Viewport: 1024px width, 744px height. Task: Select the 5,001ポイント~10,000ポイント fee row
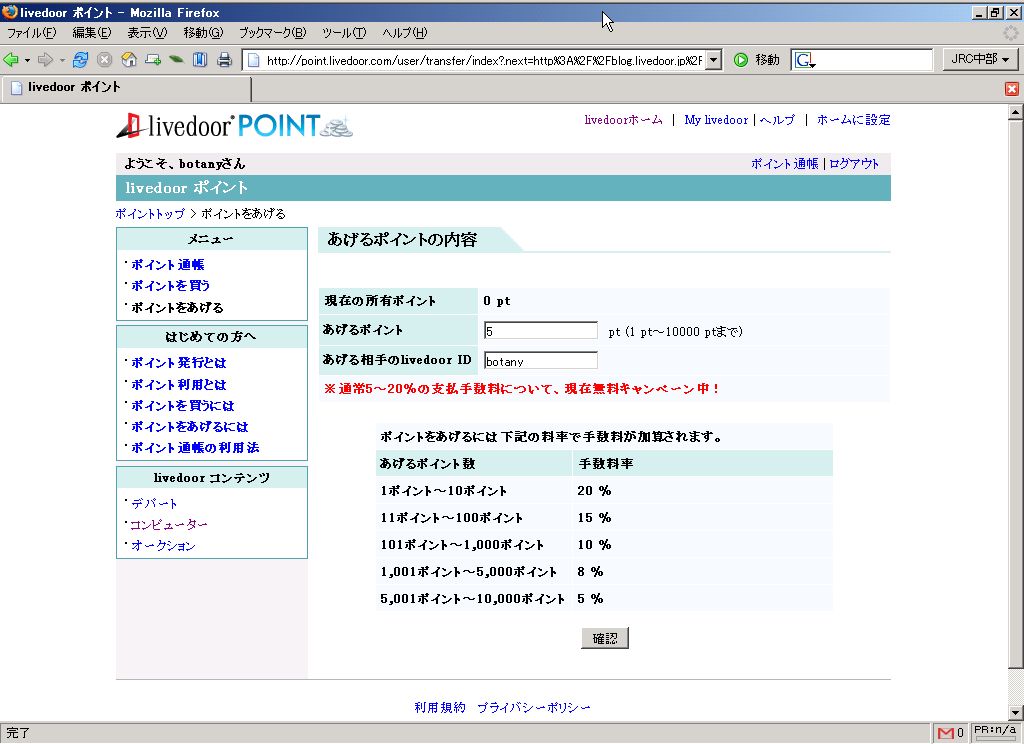pyautogui.click(x=604, y=598)
